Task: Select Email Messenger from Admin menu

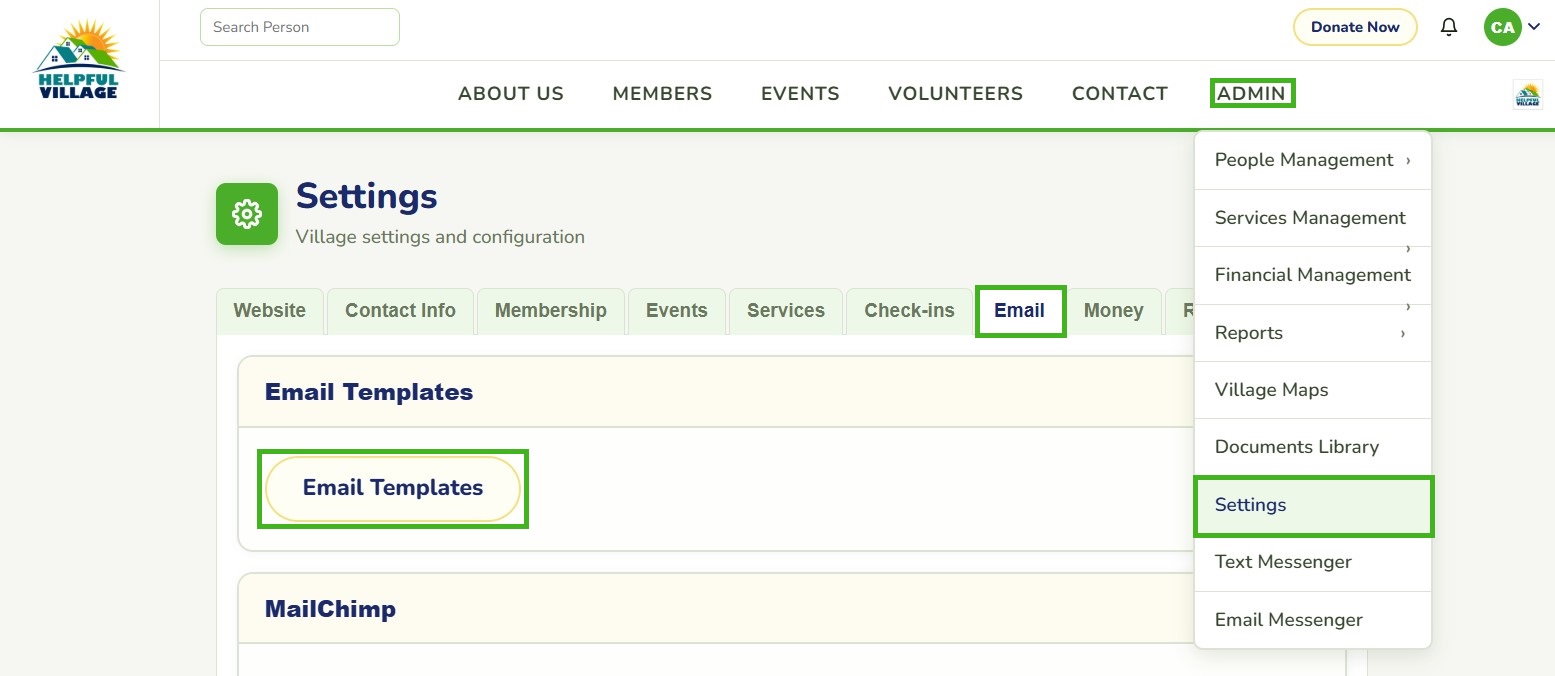Action: [1313, 620]
